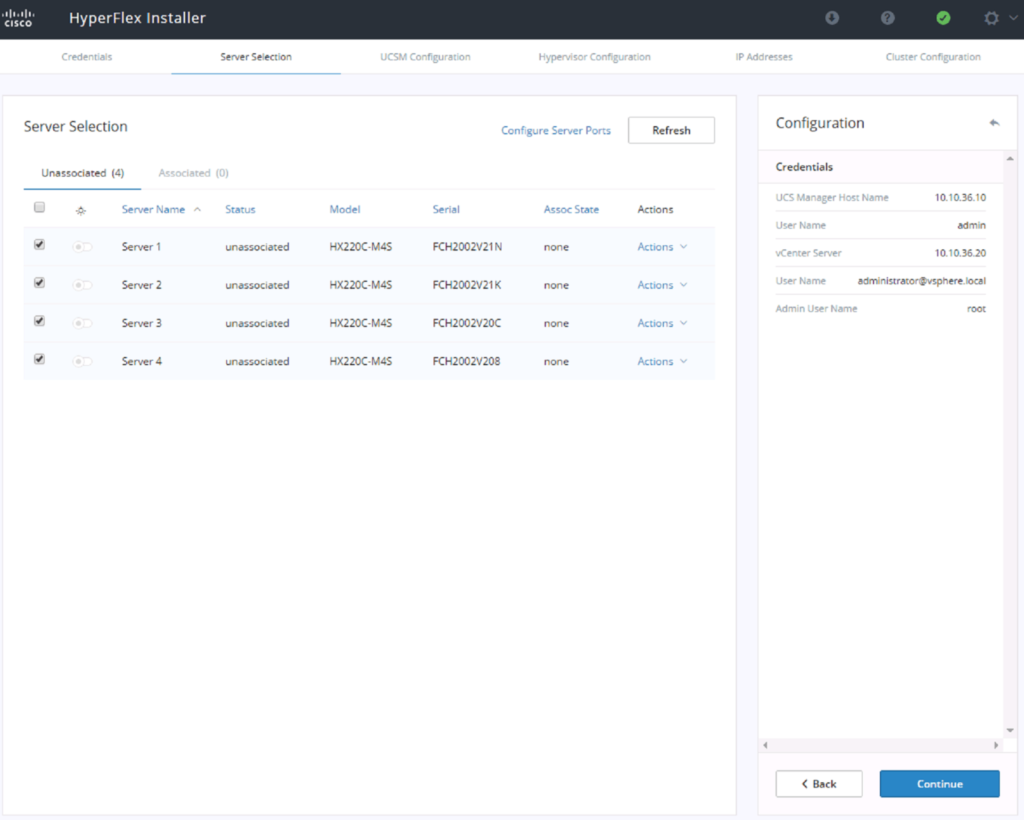Click the scroll down arrow in Configuration panel
This screenshot has height=820, width=1024.
point(1010,731)
